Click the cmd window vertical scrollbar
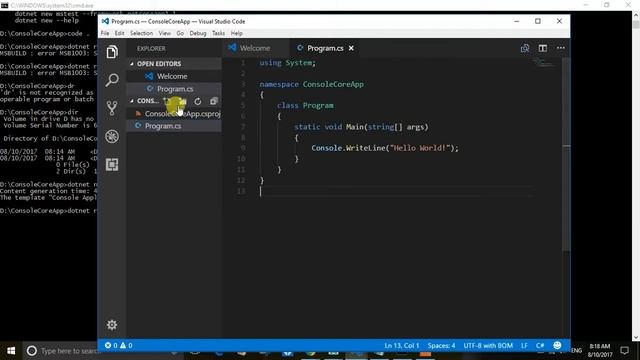Screen dimensions: 640x360 [636, 176]
